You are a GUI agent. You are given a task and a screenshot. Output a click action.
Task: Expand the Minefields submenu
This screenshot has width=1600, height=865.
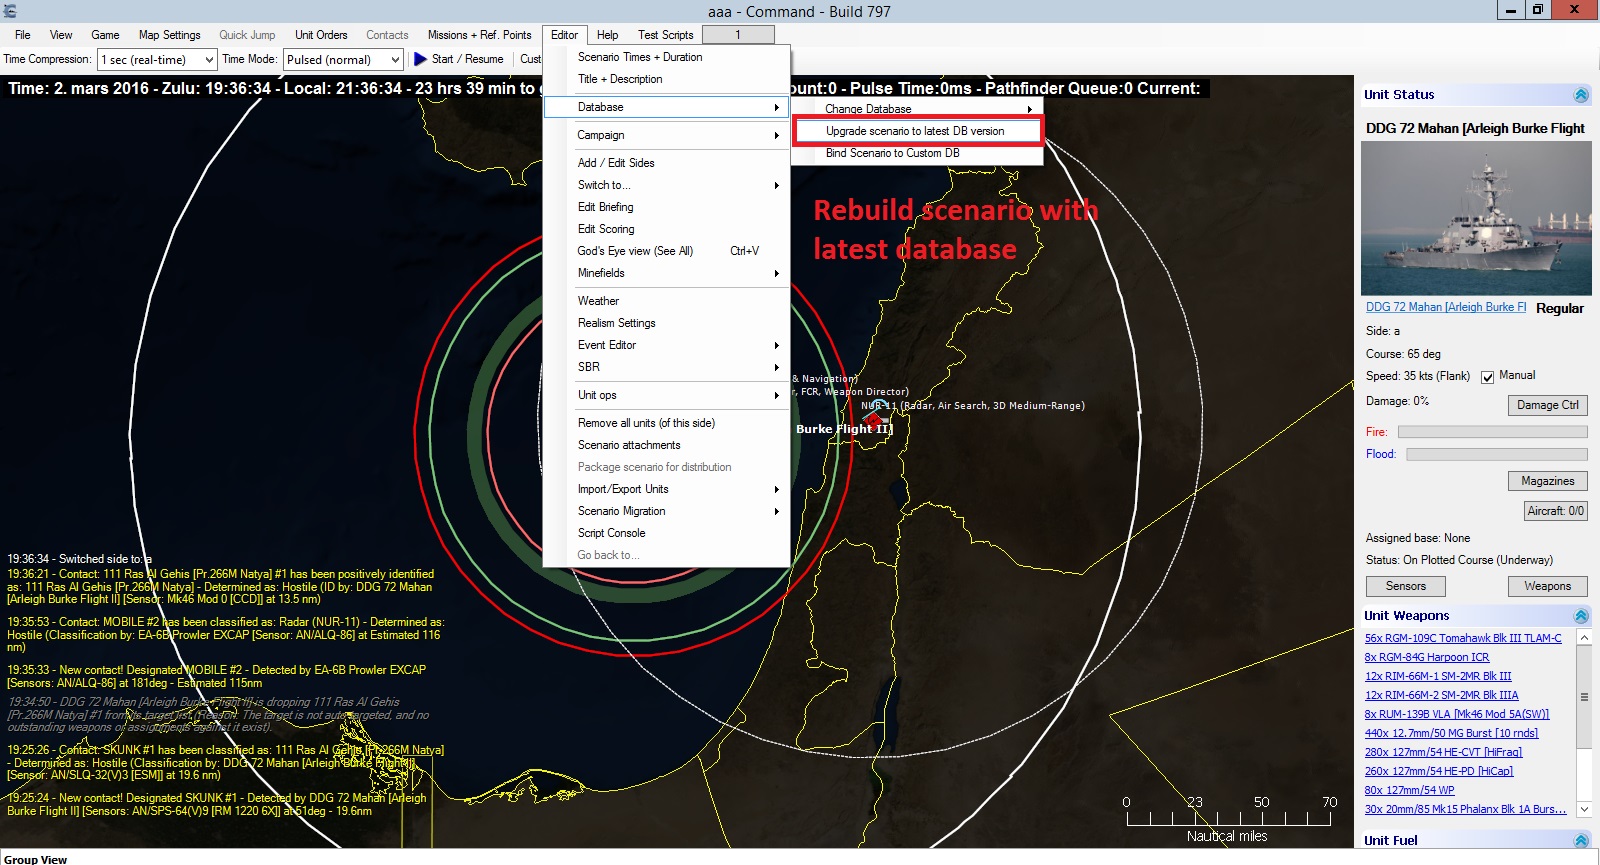pos(666,273)
